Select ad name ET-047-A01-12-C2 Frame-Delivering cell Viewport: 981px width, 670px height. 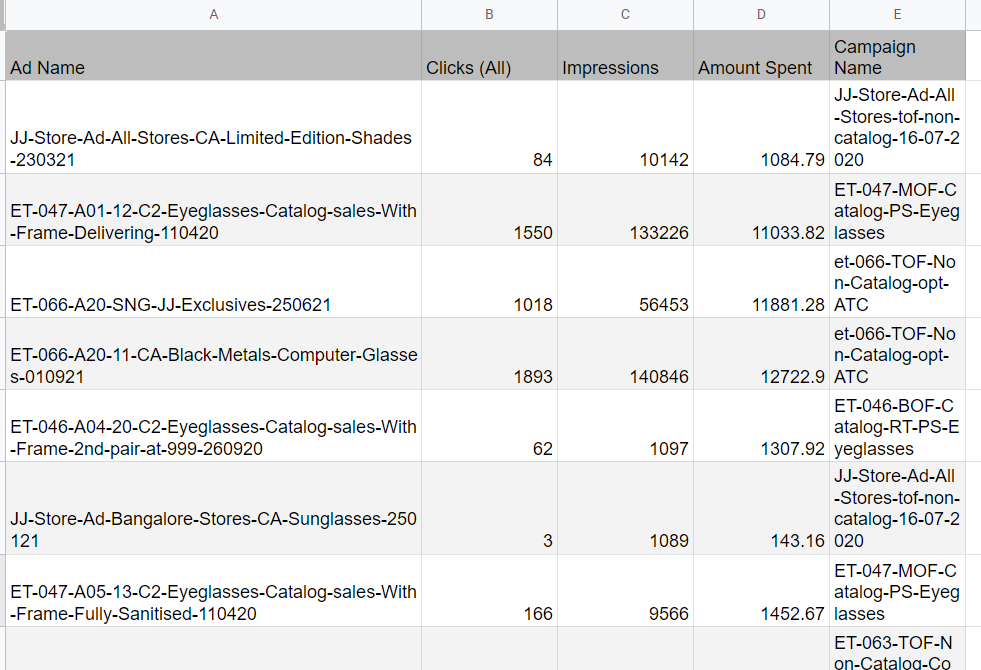(213, 210)
